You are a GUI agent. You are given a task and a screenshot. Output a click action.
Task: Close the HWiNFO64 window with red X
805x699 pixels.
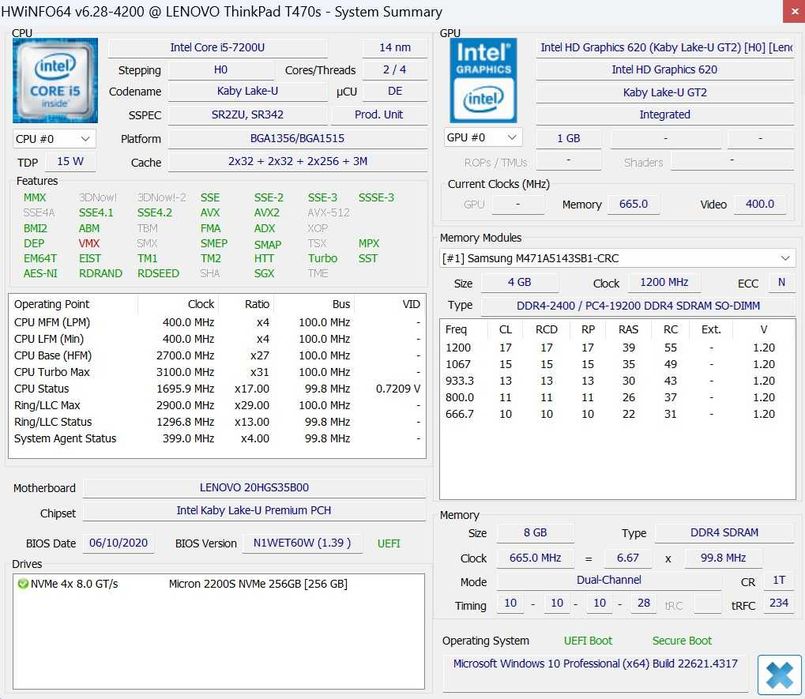point(794,11)
